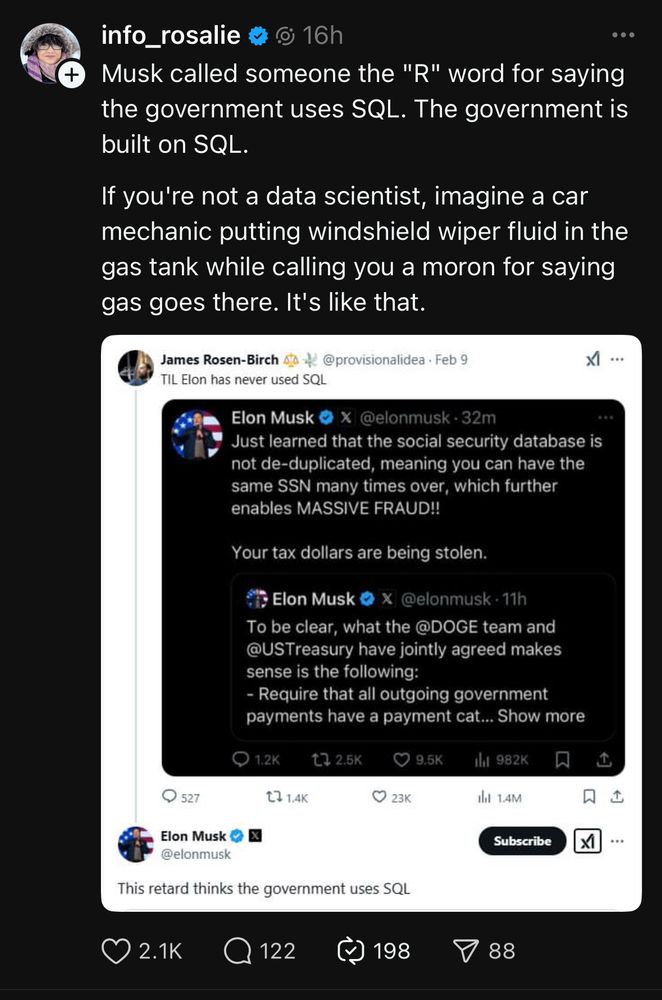Open replies via the comment bubble icon

pos(238,950)
